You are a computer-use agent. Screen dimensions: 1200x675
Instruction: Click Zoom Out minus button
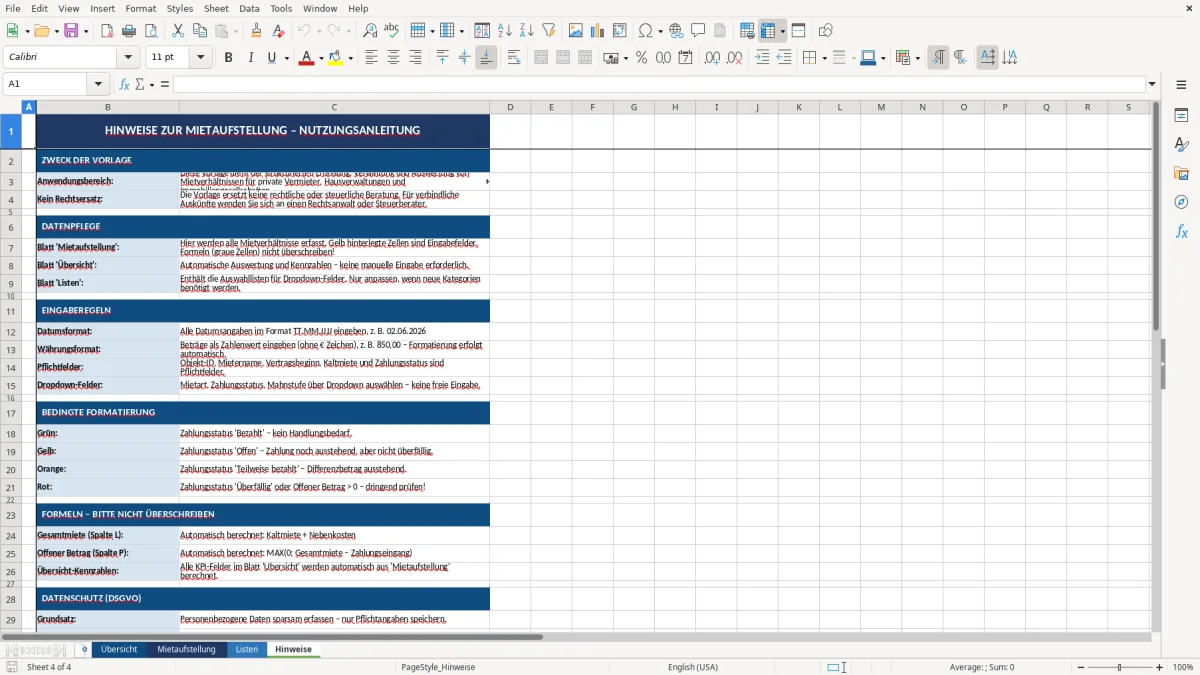[1081, 667]
